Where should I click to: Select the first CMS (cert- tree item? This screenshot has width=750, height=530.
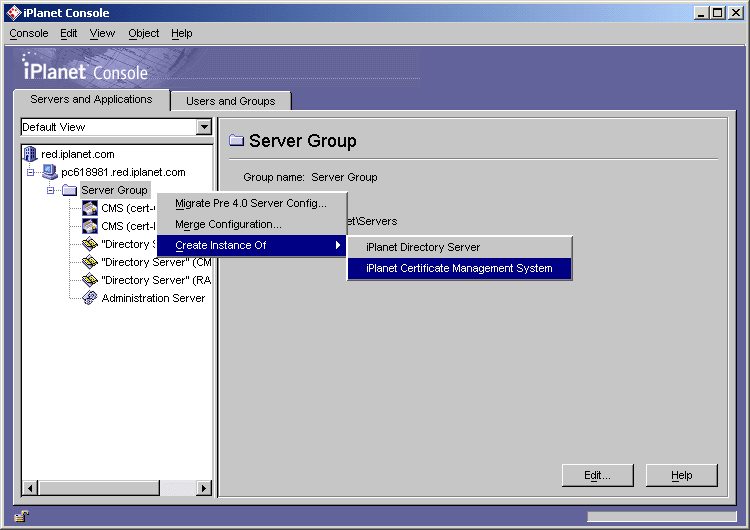pyautogui.click(x=128, y=208)
